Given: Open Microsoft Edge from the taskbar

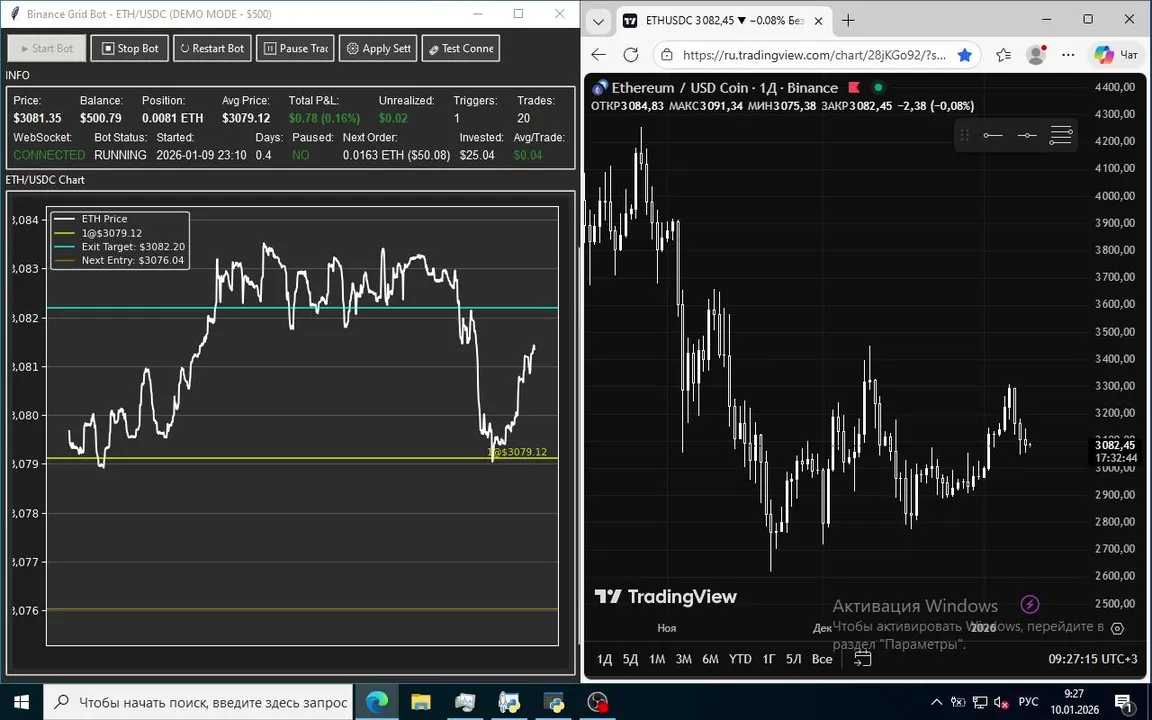Looking at the screenshot, I should pyautogui.click(x=377, y=702).
